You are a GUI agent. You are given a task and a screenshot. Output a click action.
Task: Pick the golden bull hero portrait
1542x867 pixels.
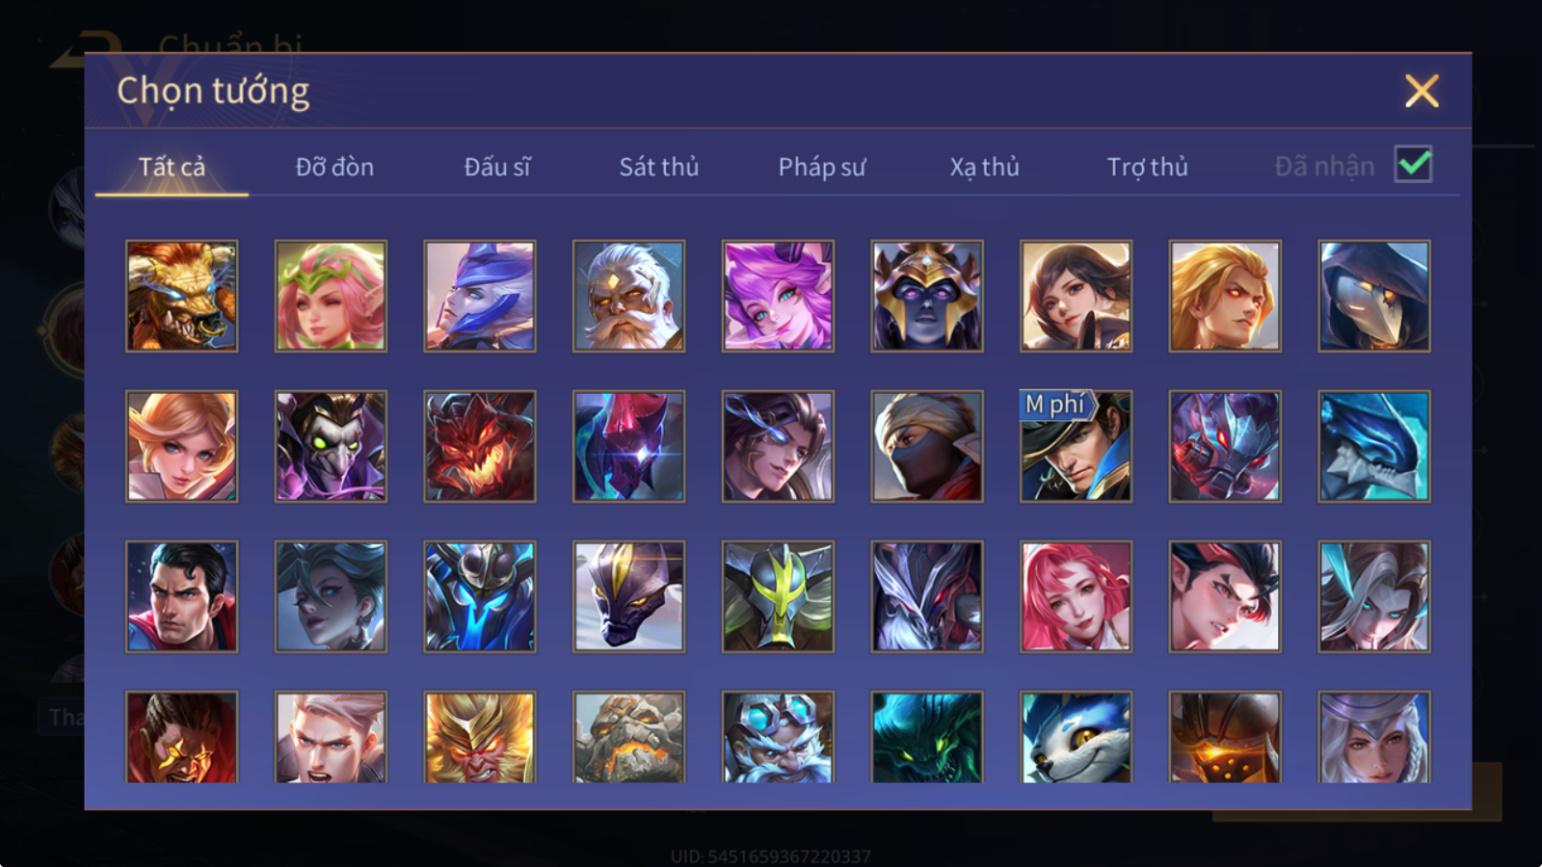pyautogui.click(x=182, y=296)
